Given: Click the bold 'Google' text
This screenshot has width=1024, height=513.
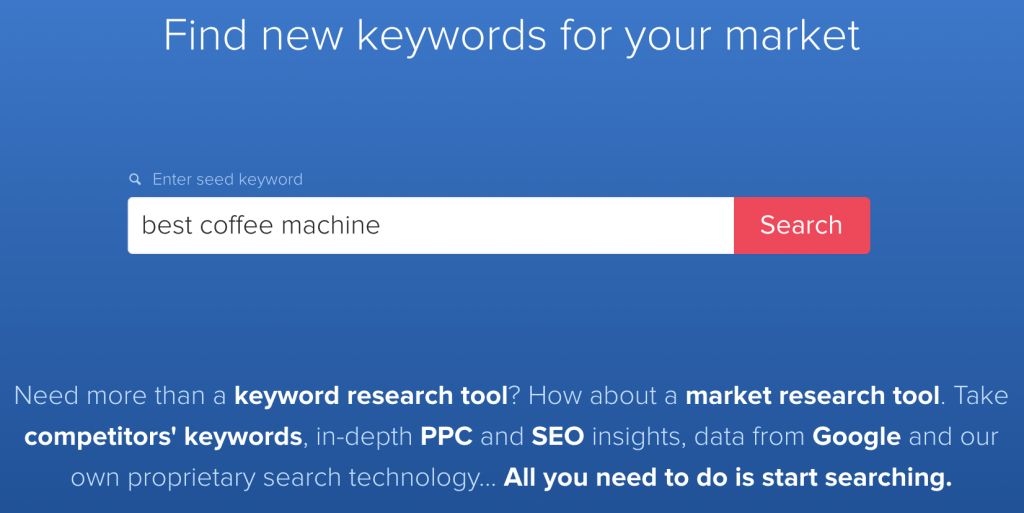Looking at the screenshot, I should point(856,437).
